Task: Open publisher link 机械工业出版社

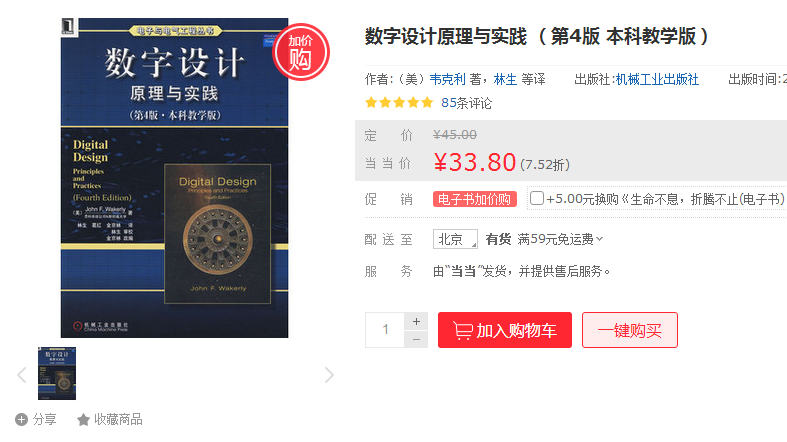Action: pyautogui.click(x=657, y=79)
